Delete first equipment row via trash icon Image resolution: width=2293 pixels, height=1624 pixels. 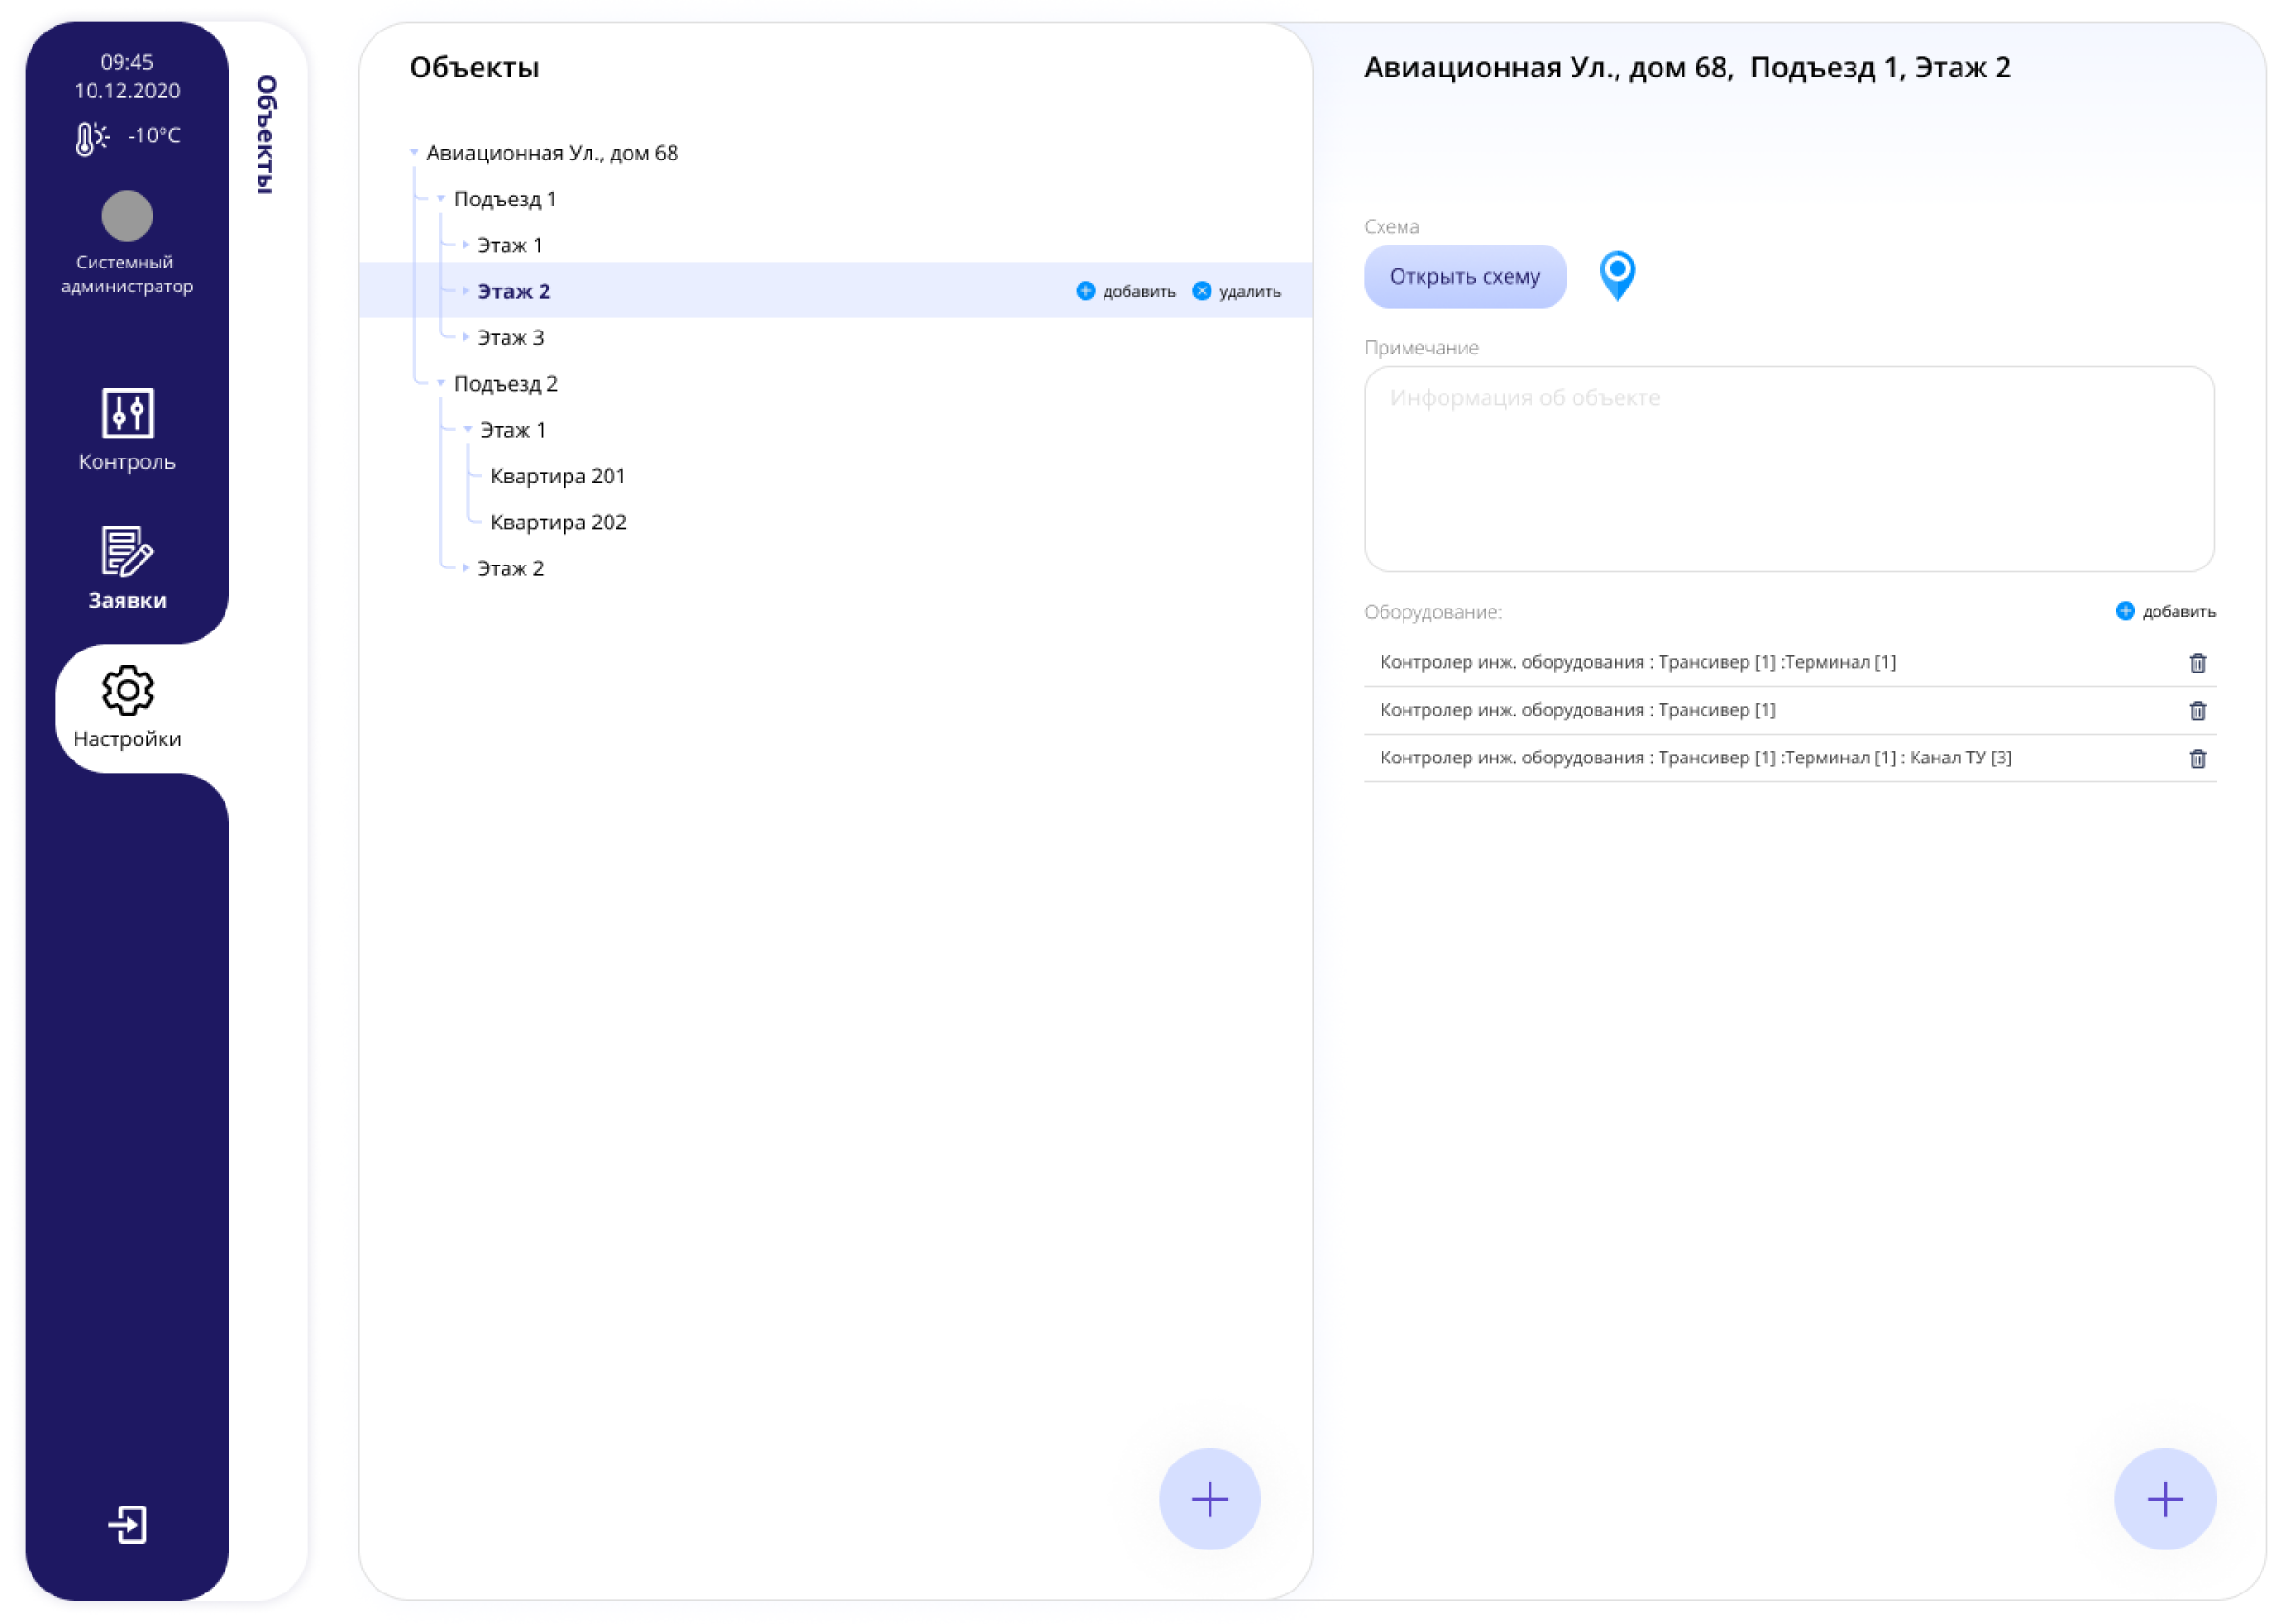[x=2197, y=663]
